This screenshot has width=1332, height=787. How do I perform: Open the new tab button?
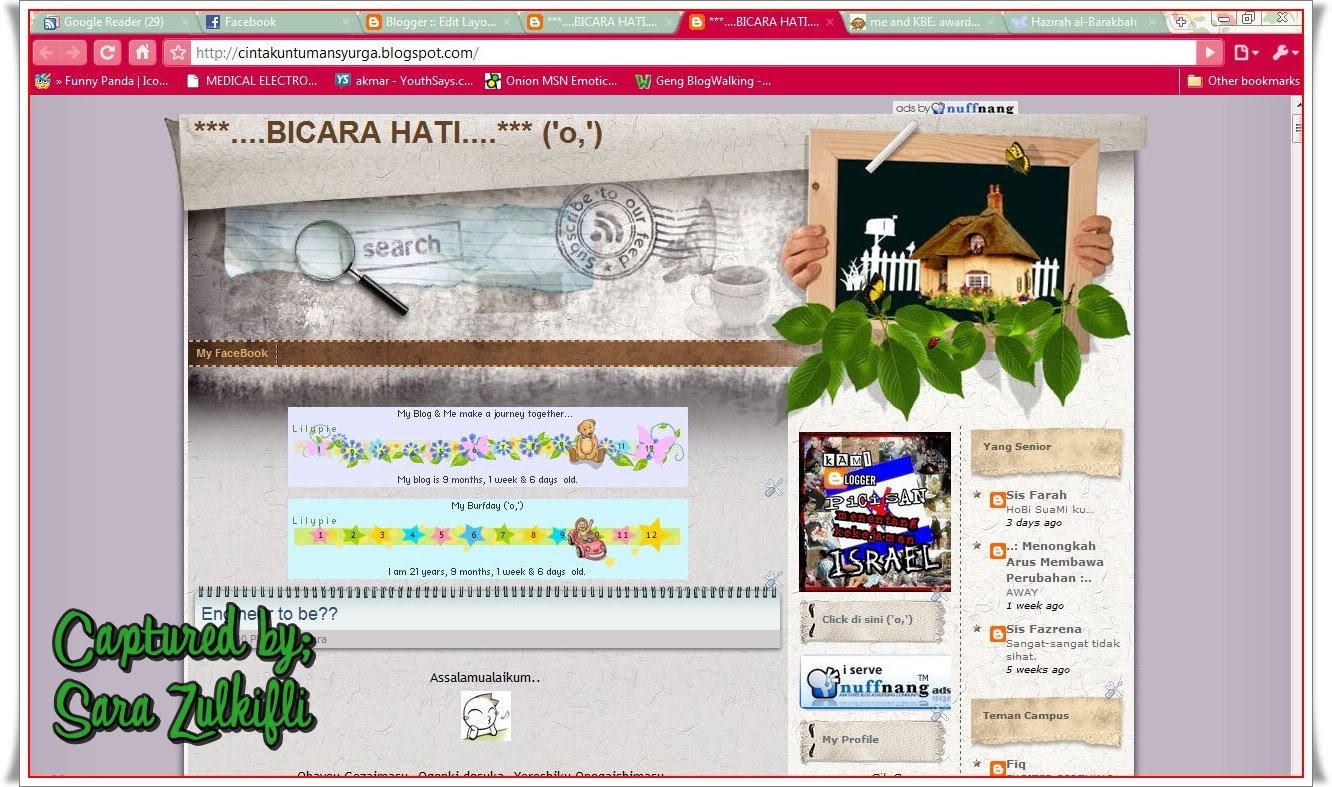point(1181,21)
